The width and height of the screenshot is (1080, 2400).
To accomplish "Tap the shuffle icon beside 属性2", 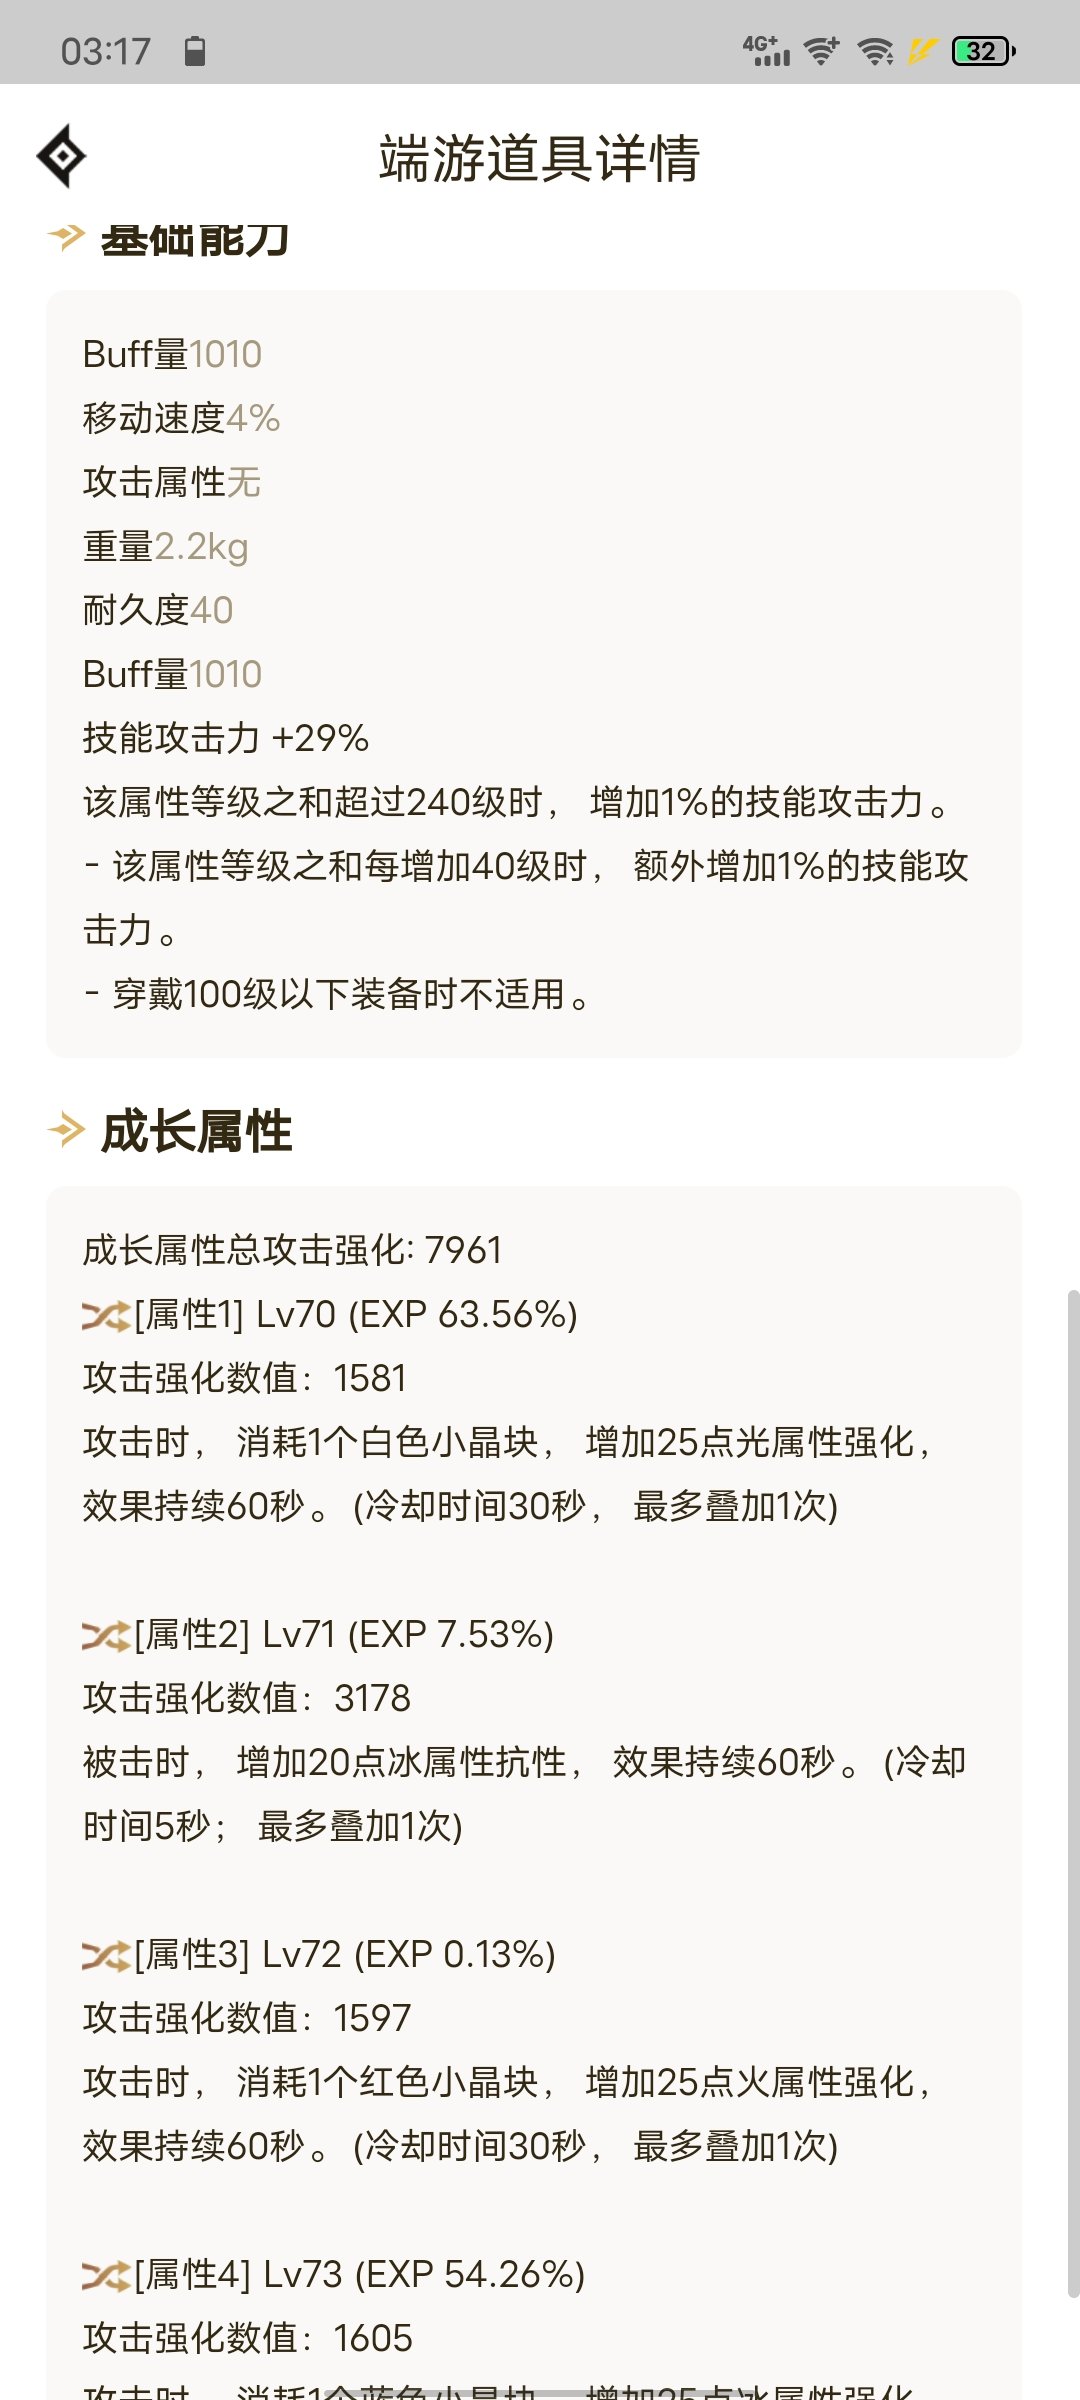I will click(x=106, y=1636).
